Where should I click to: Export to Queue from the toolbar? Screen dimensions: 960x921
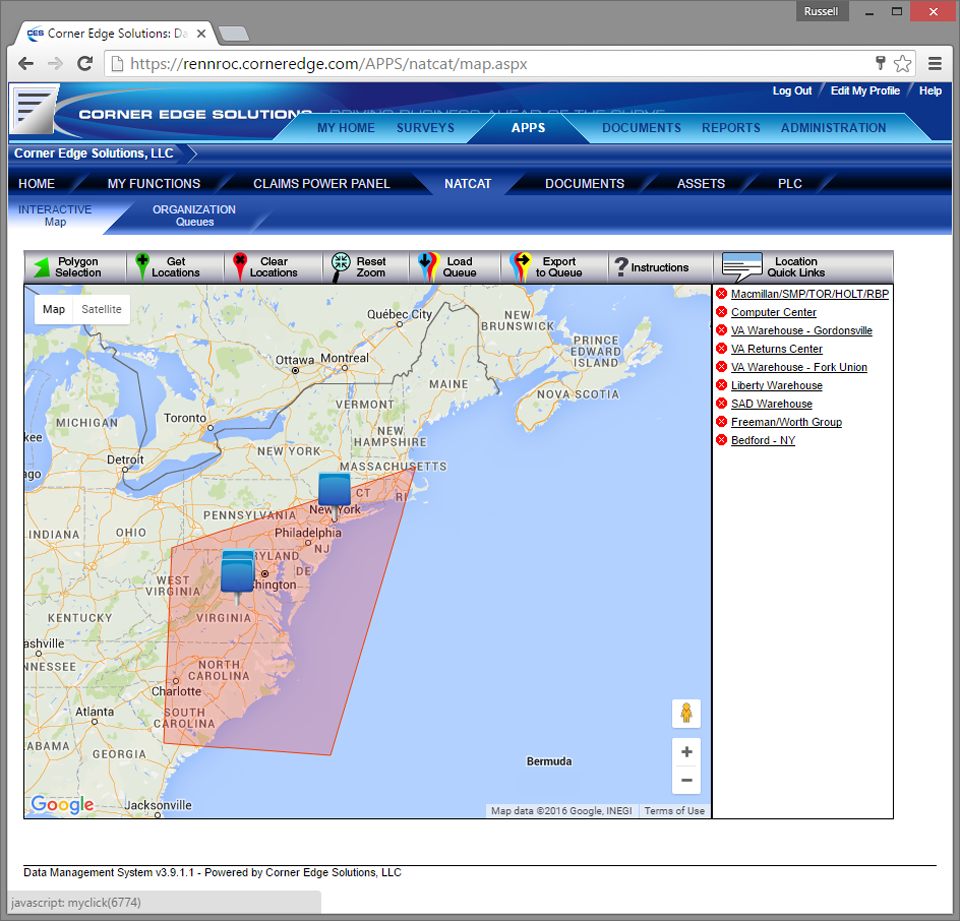click(x=546, y=267)
